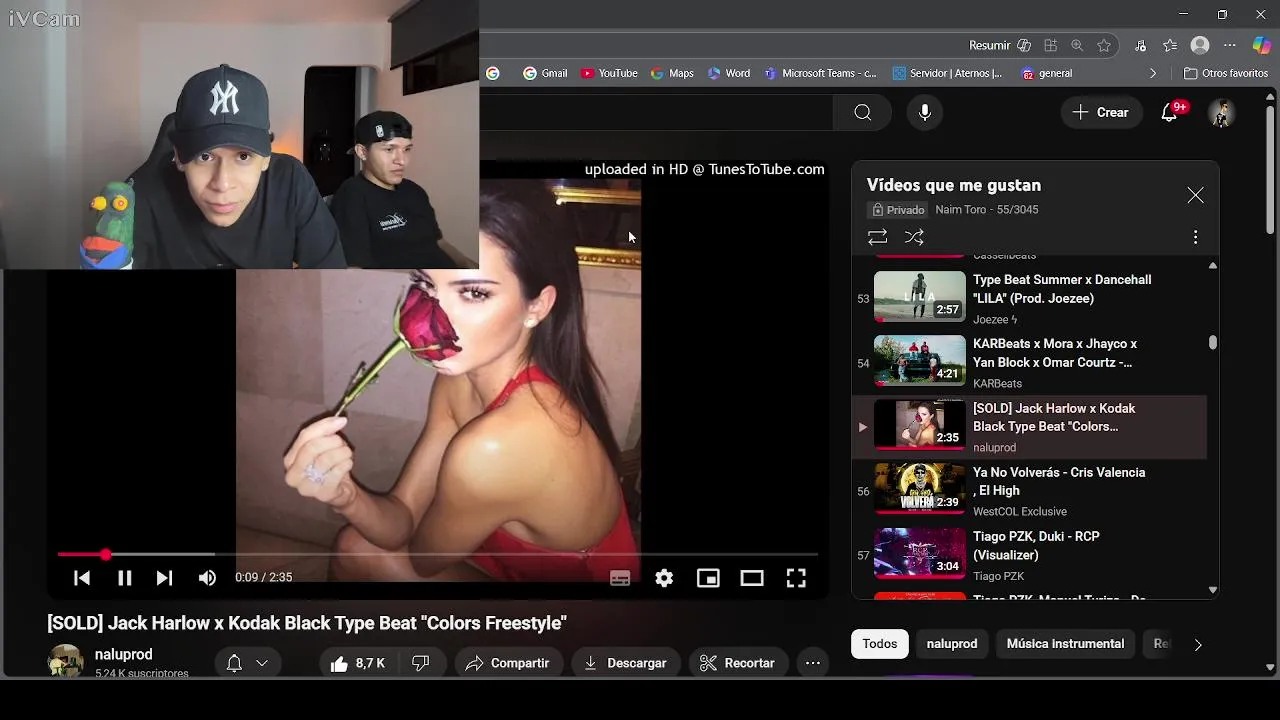The image size is (1280, 720).
Task: Open the split screen icon in the address bar
Action: coord(1051,45)
